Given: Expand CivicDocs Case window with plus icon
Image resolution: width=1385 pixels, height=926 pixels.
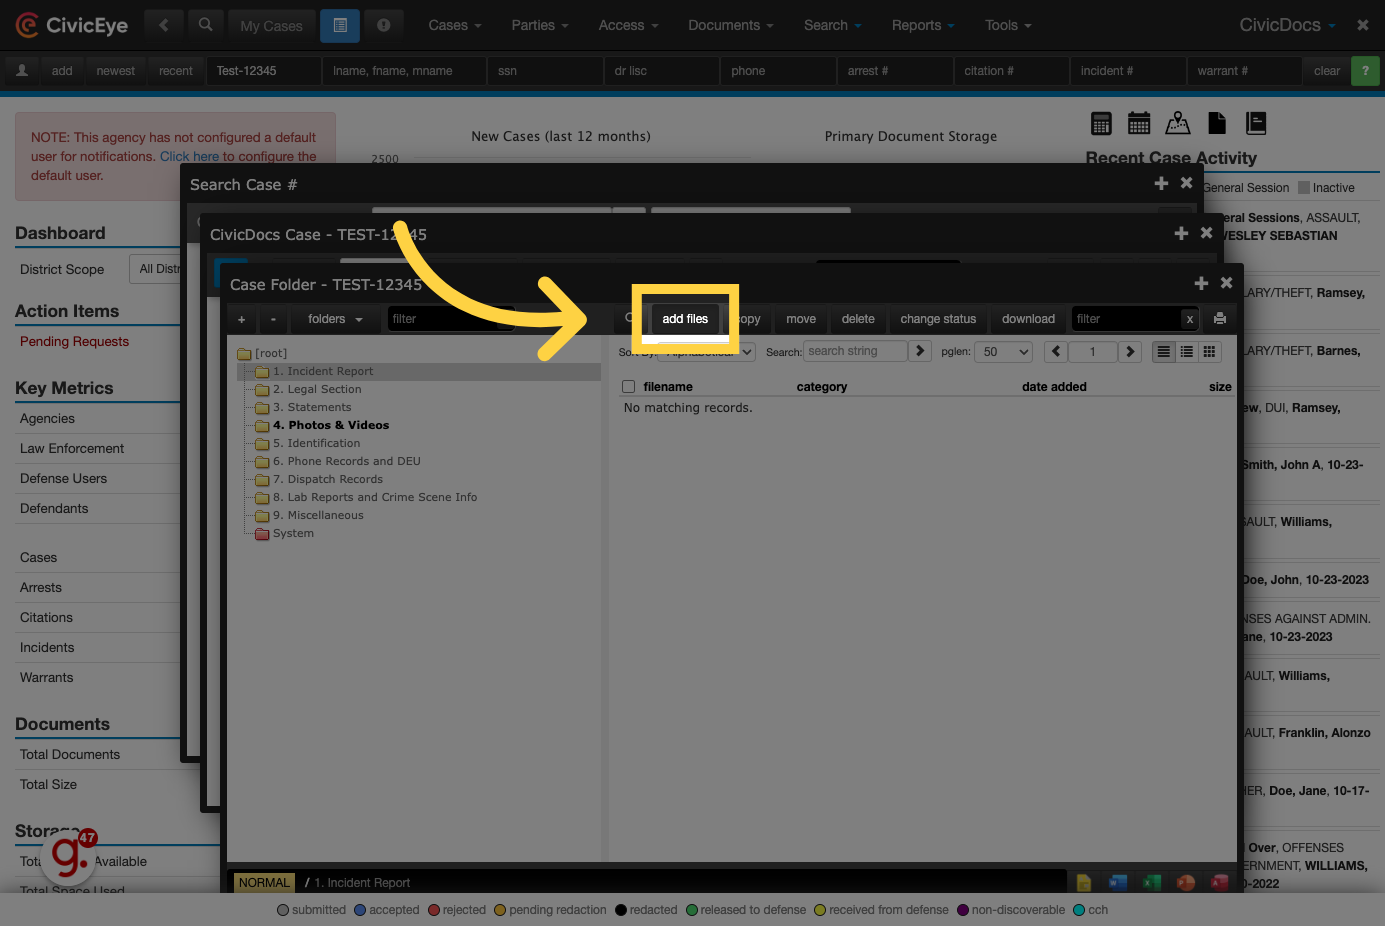Looking at the screenshot, I should point(1181,233).
